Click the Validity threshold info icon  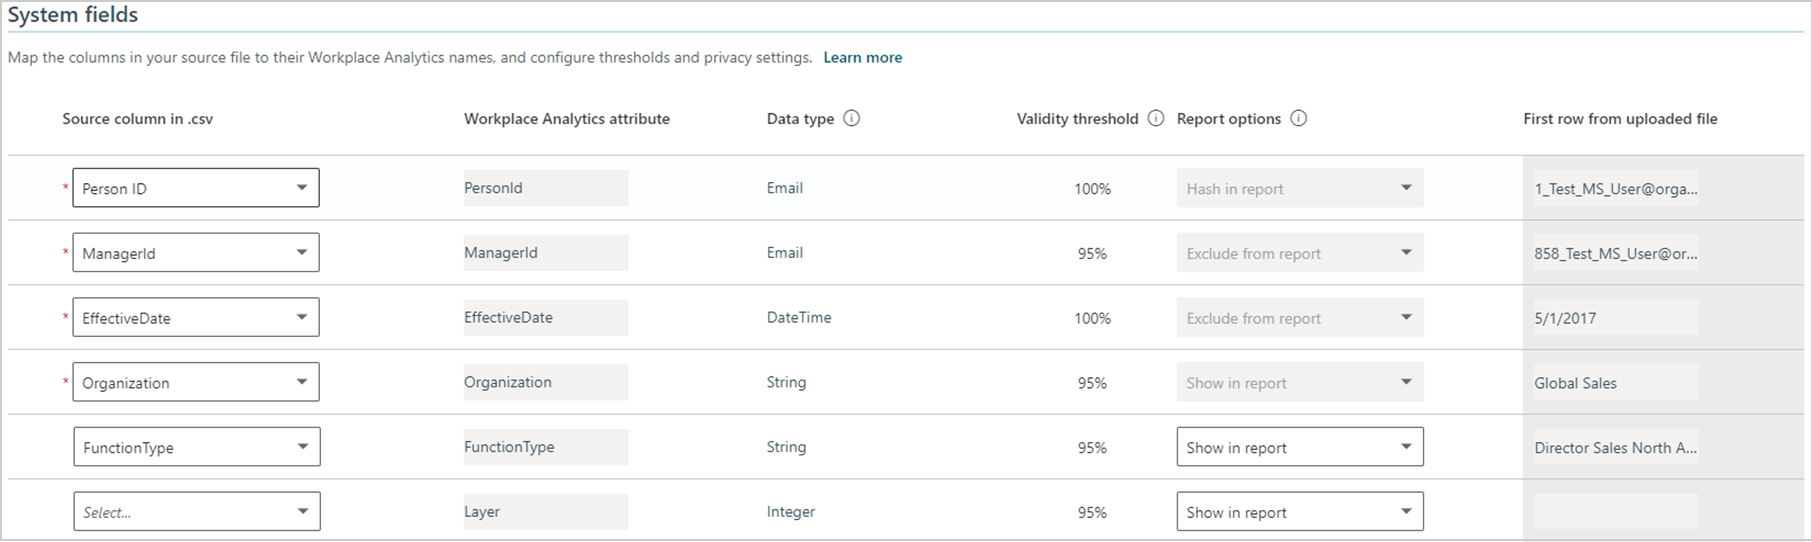(x=1156, y=118)
